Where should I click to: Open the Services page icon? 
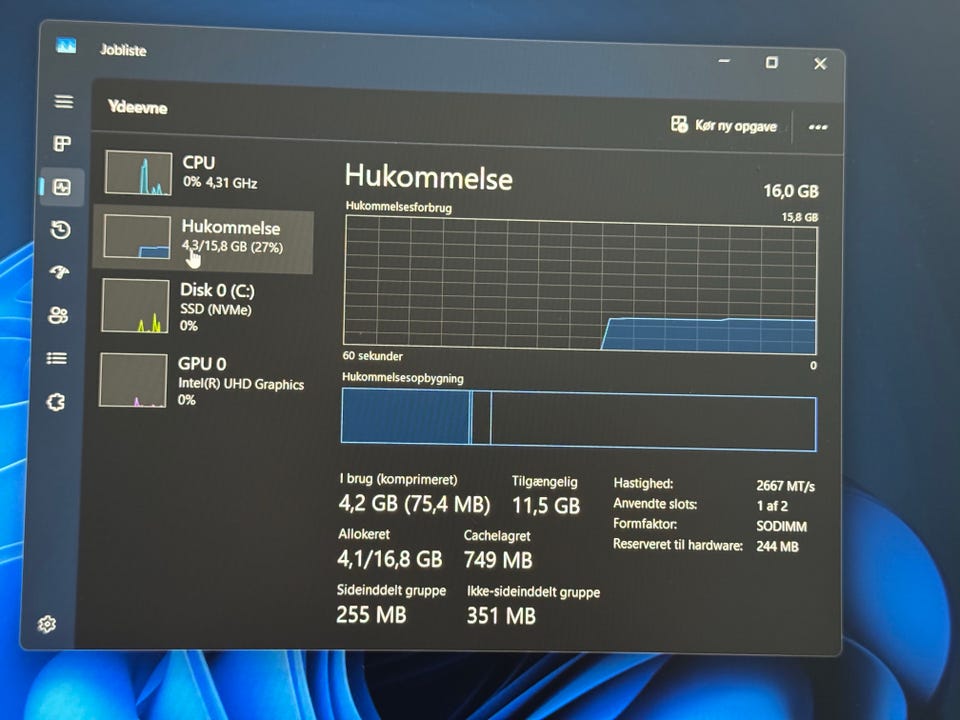[x=57, y=403]
